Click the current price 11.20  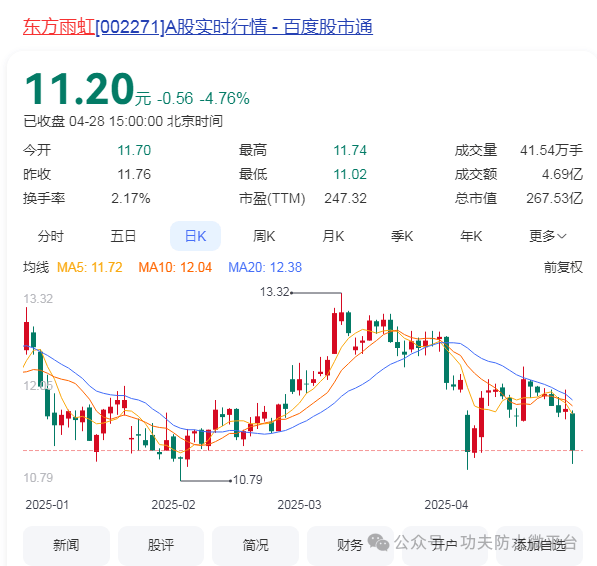(x=80, y=89)
